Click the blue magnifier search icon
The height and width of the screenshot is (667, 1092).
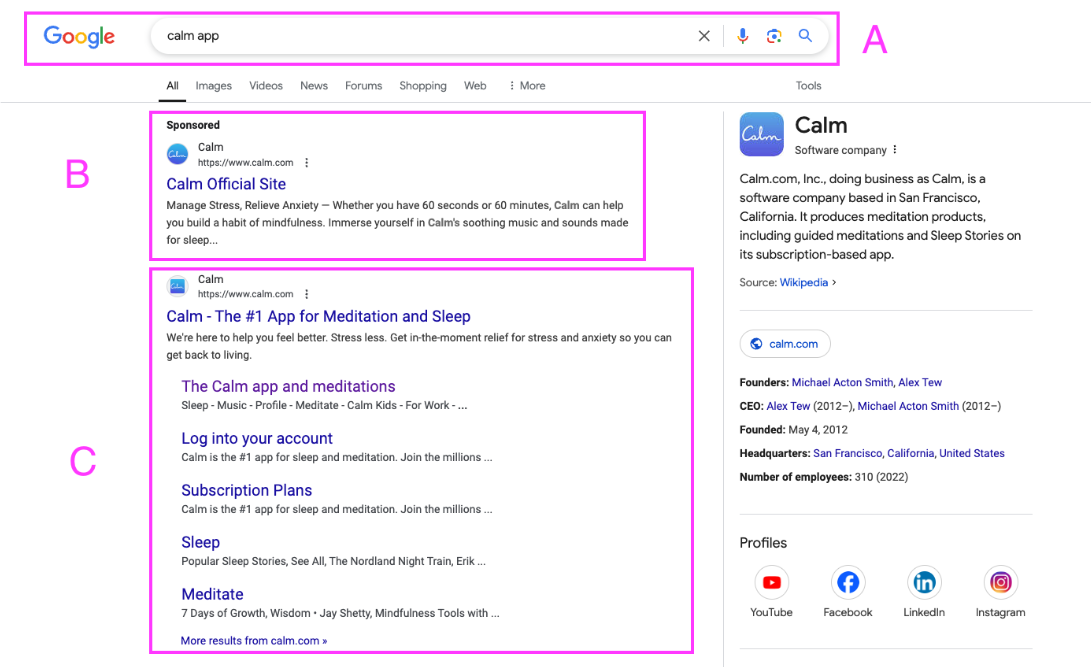(805, 36)
